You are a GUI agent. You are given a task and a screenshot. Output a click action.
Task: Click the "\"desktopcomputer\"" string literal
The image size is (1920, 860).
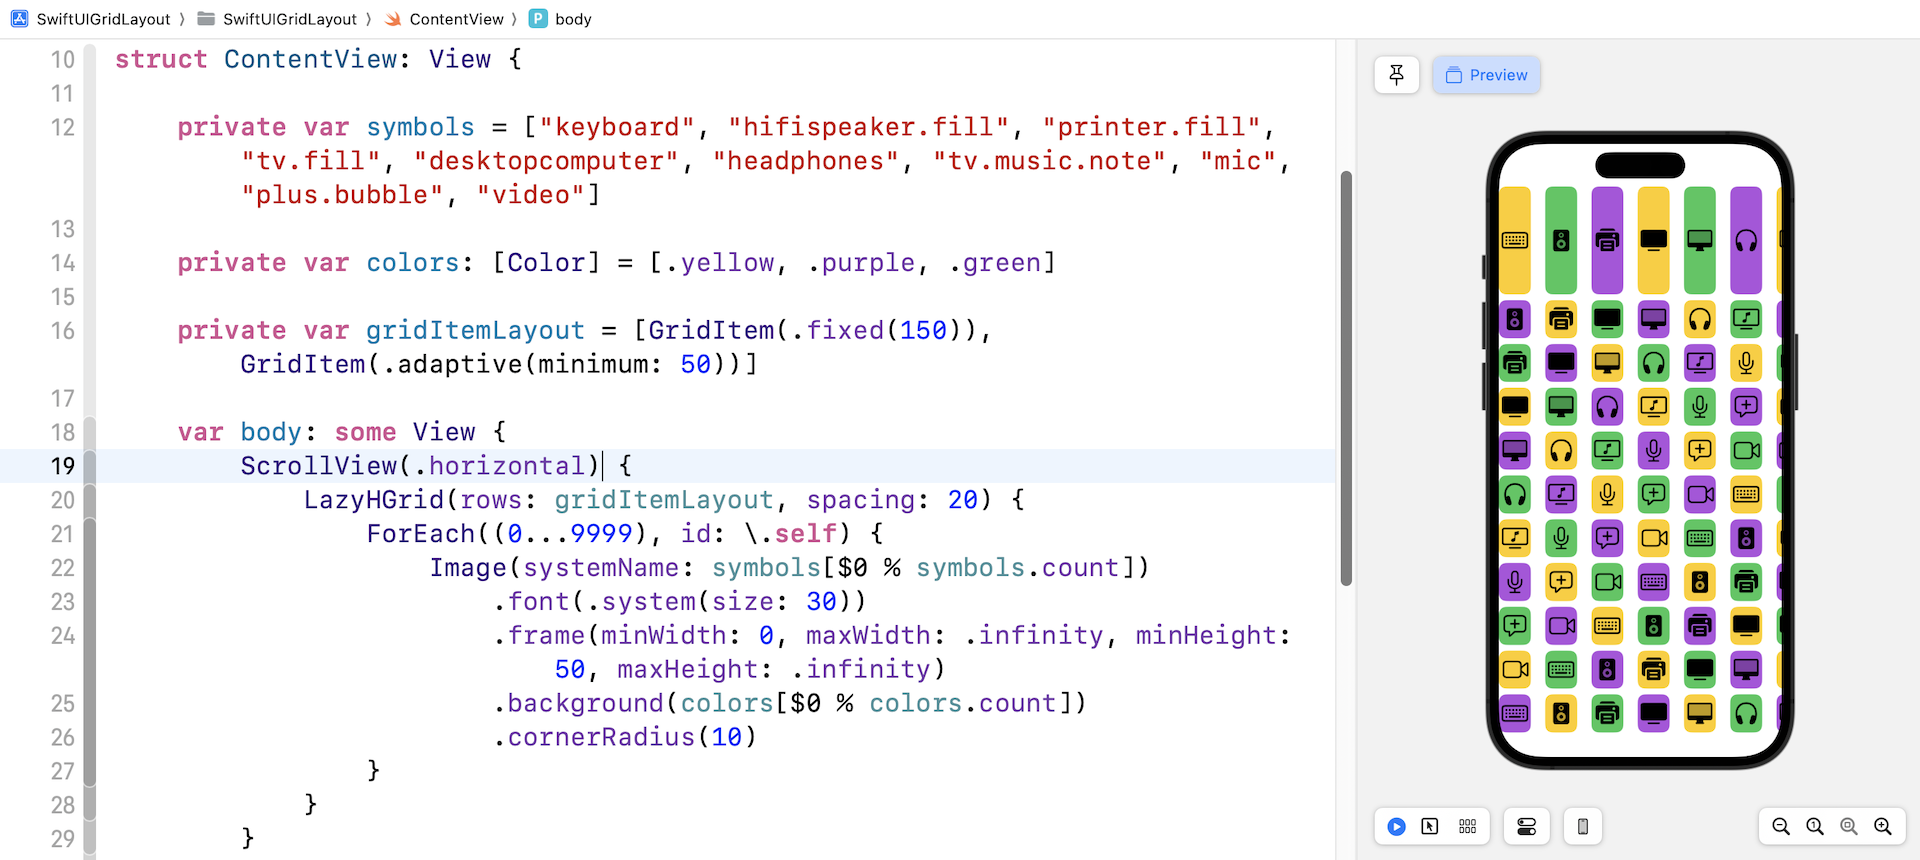547,161
